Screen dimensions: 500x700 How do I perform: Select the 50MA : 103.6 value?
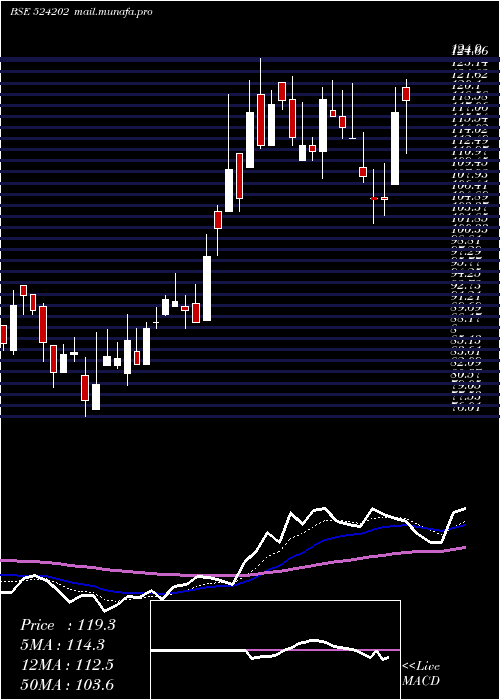click(x=67, y=684)
